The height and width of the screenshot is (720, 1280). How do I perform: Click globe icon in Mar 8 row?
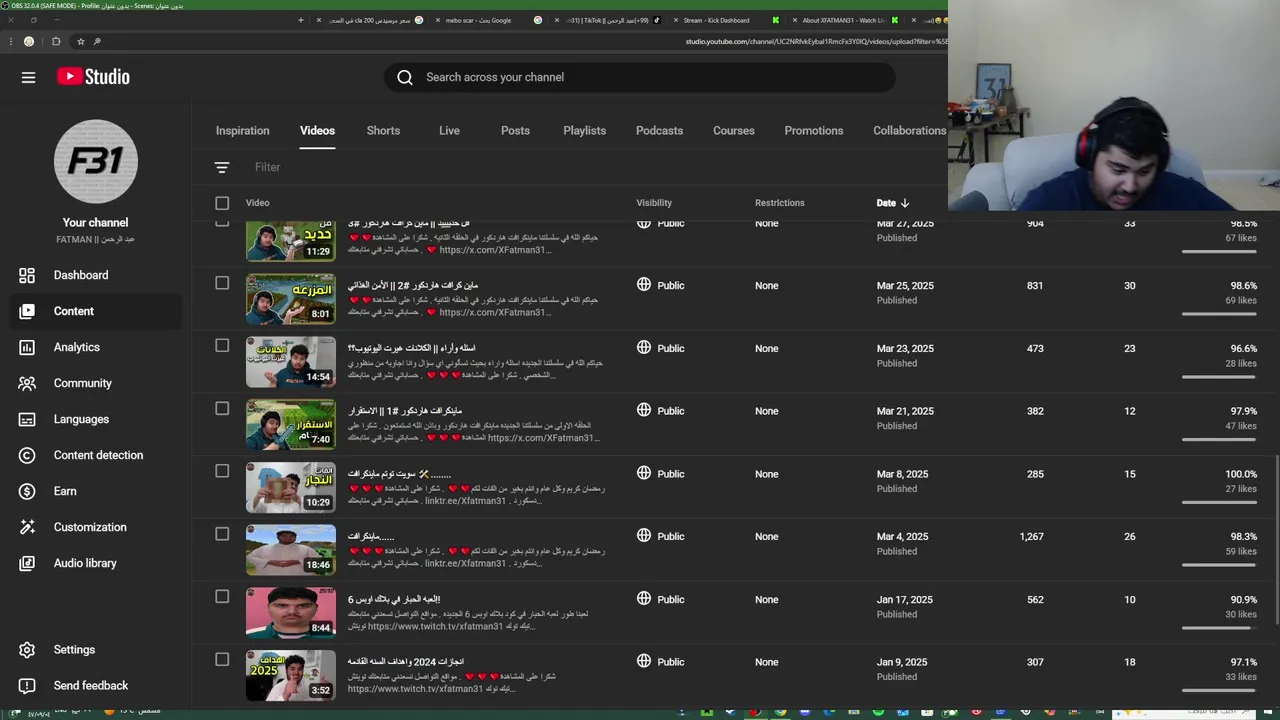[x=644, y=473]
